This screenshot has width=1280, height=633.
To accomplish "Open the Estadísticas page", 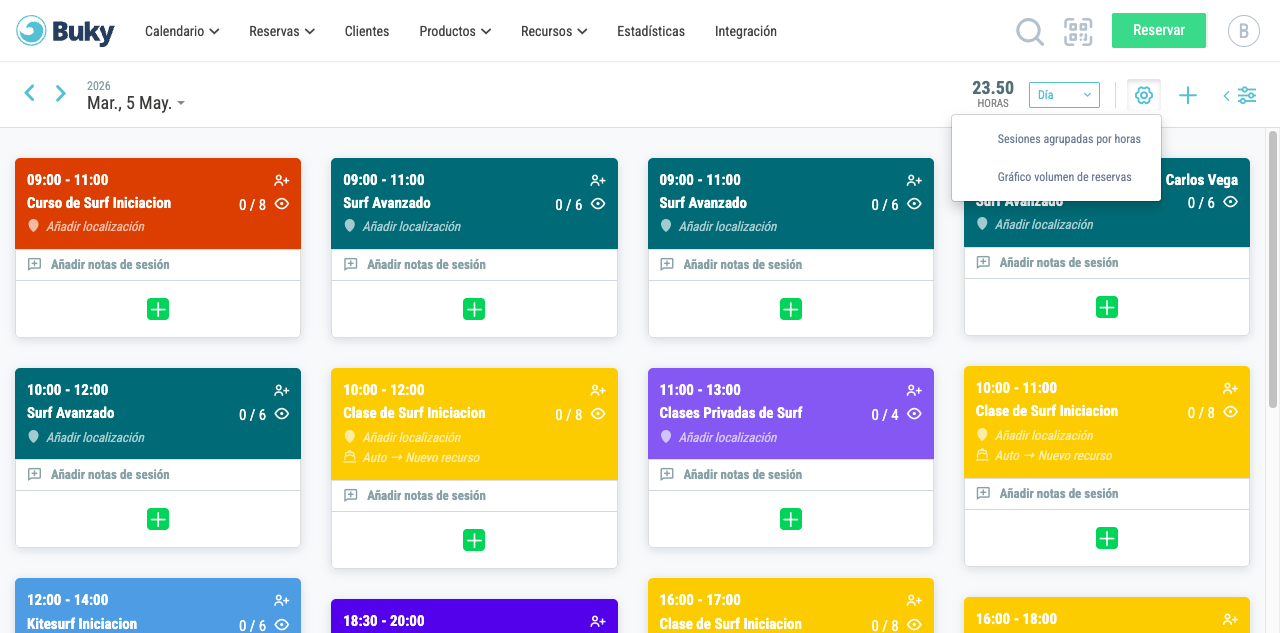I will tap(651, 31).
